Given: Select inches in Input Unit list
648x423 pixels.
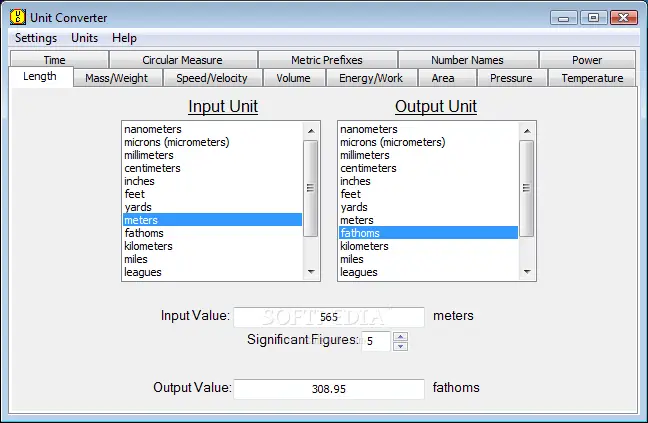Looking at the screenshot, I should pos(212,181).
